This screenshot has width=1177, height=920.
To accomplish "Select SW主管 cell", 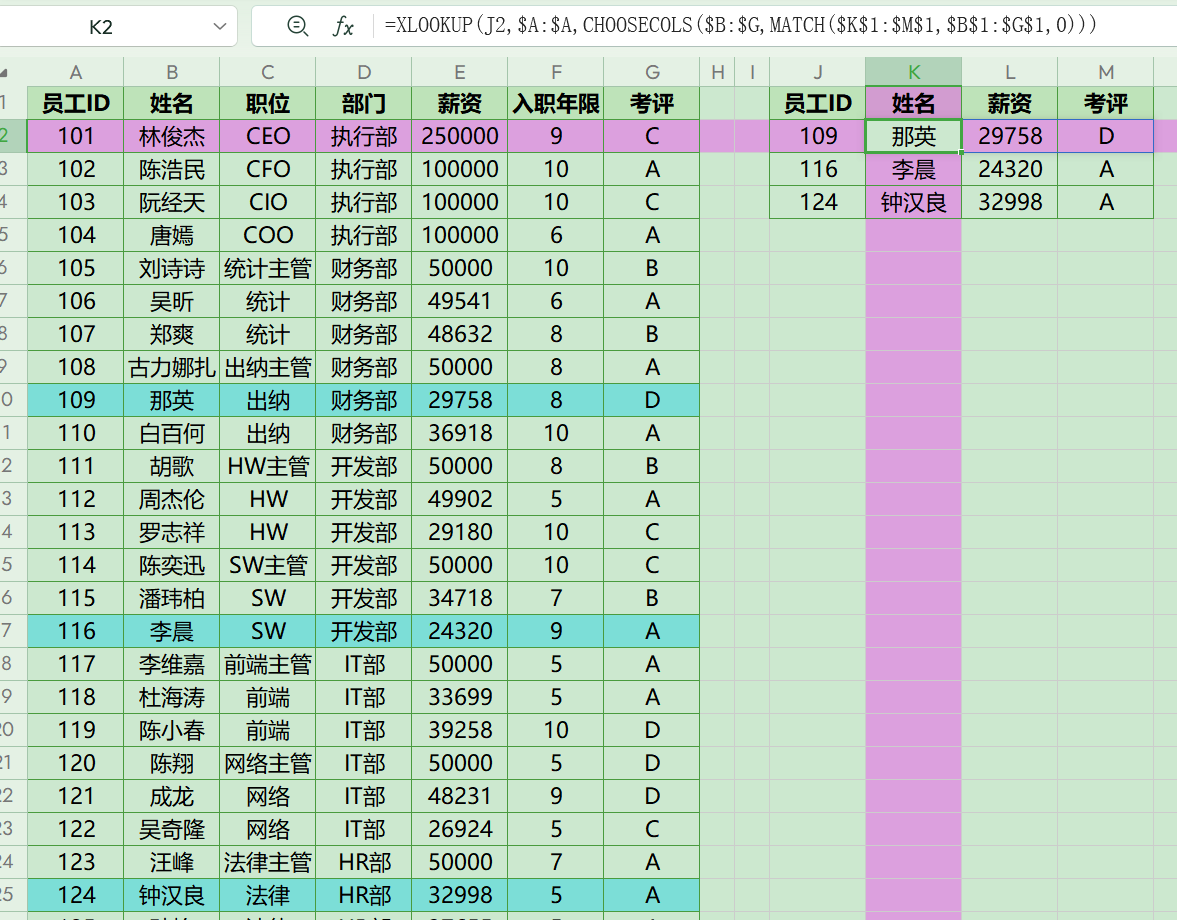I will pos(268,565).
